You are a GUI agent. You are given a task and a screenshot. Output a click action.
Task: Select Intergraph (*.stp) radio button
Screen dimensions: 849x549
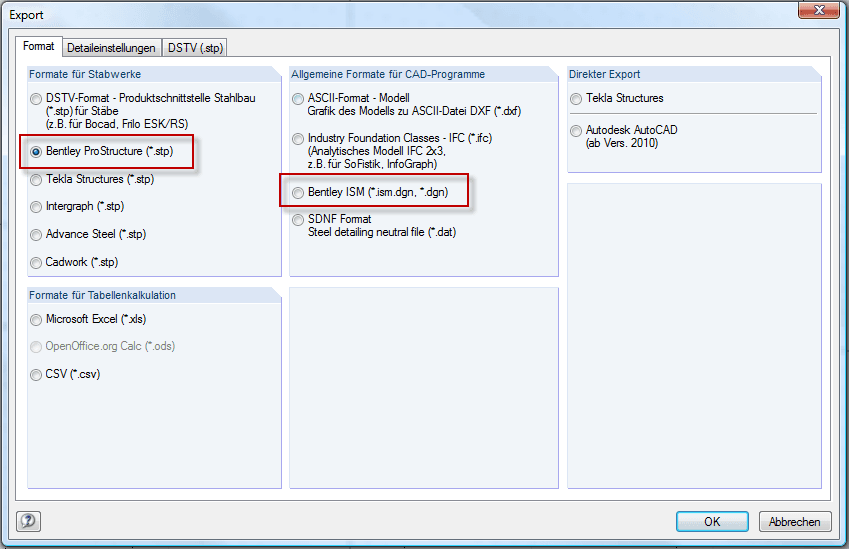[x=36, y=207]
